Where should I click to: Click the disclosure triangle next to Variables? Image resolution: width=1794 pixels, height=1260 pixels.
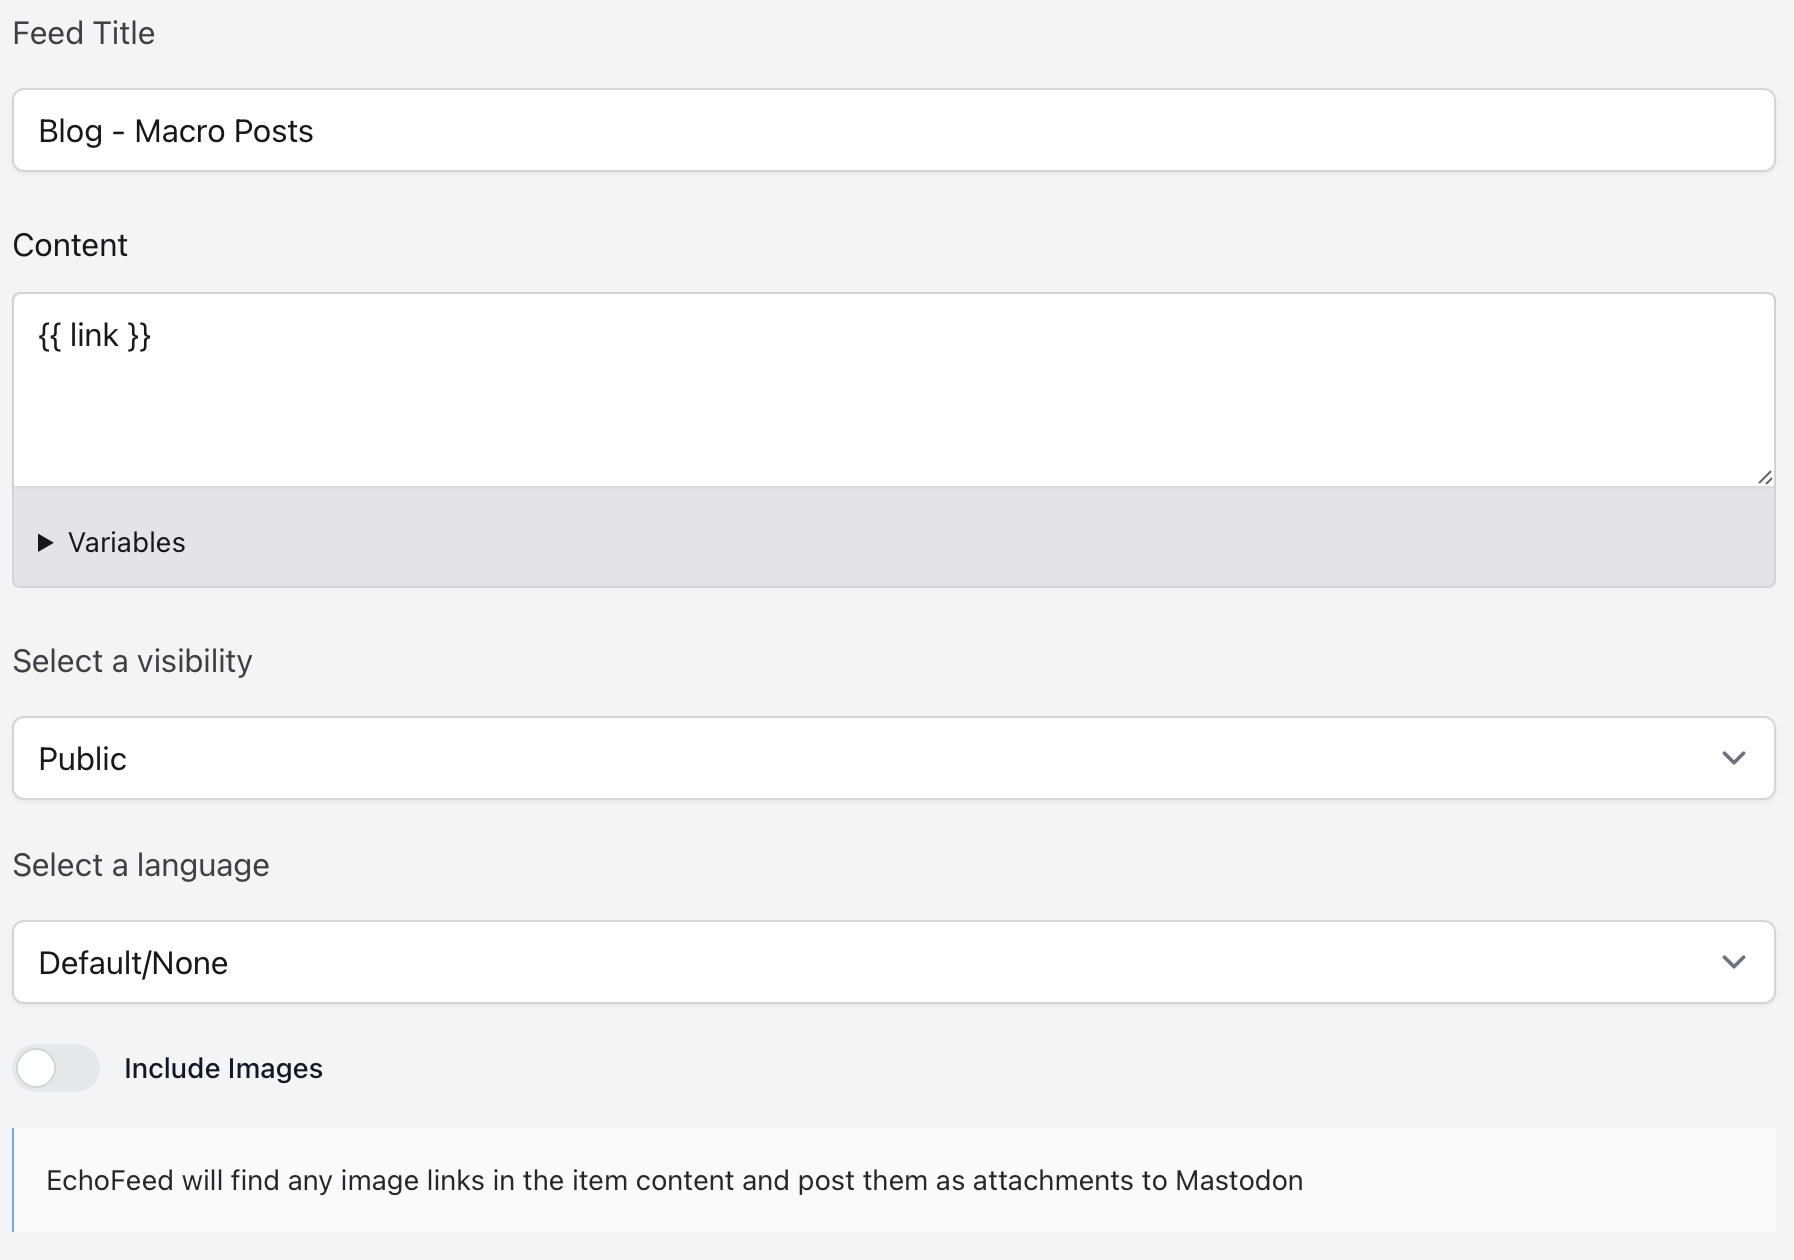pyautogui.click(x=45, y=542)
